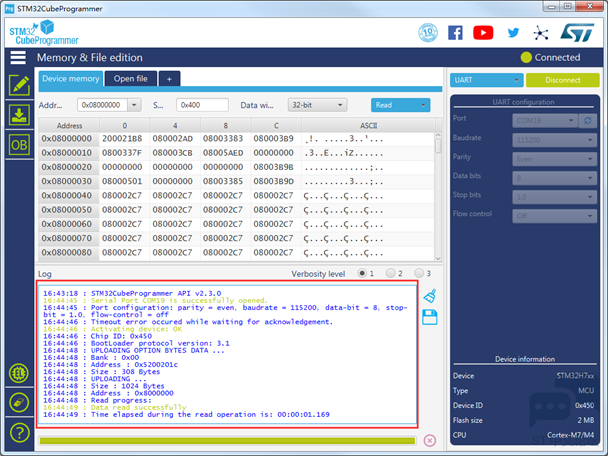608x456 pixels.
Task: Open the 115200 baudrate dropdown
Action: 554,140
